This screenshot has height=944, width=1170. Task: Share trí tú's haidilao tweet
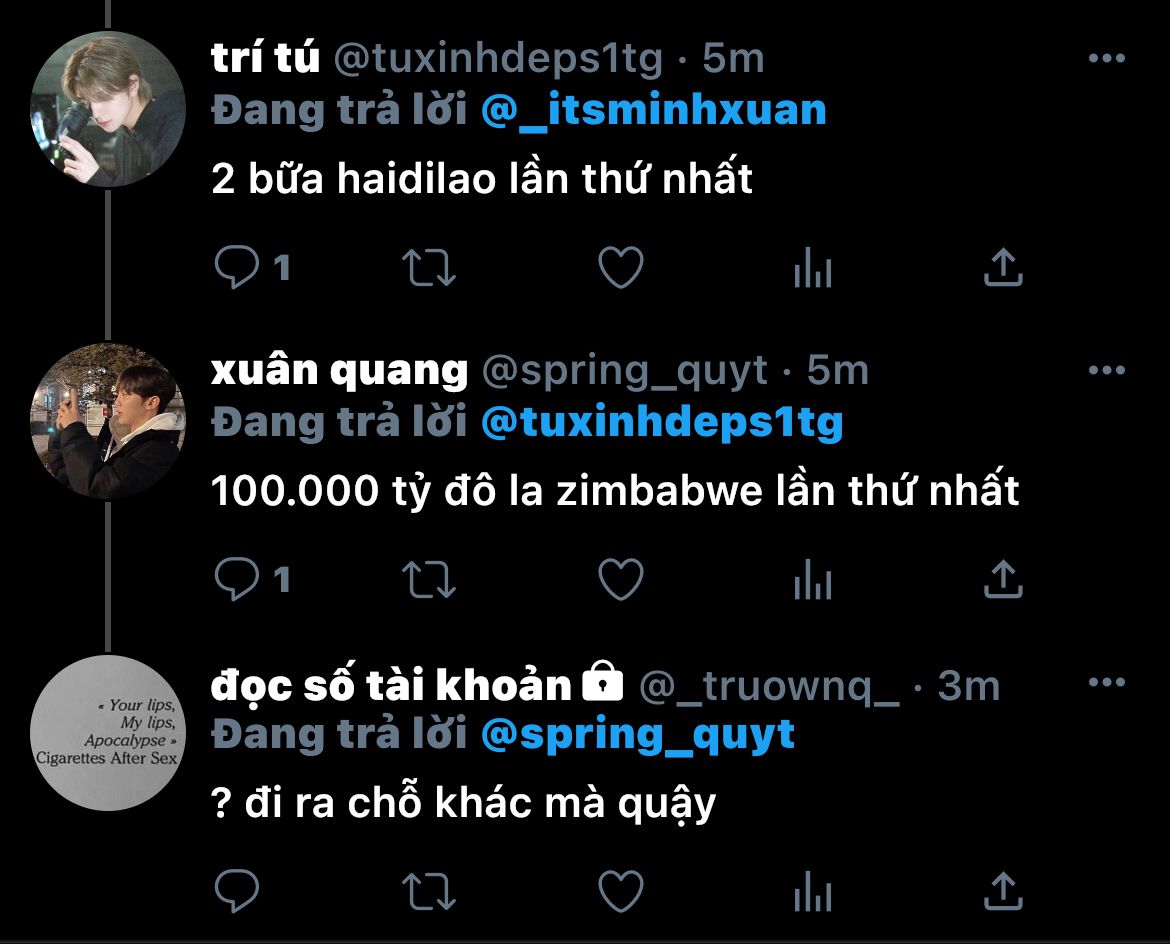[1003, 267]
